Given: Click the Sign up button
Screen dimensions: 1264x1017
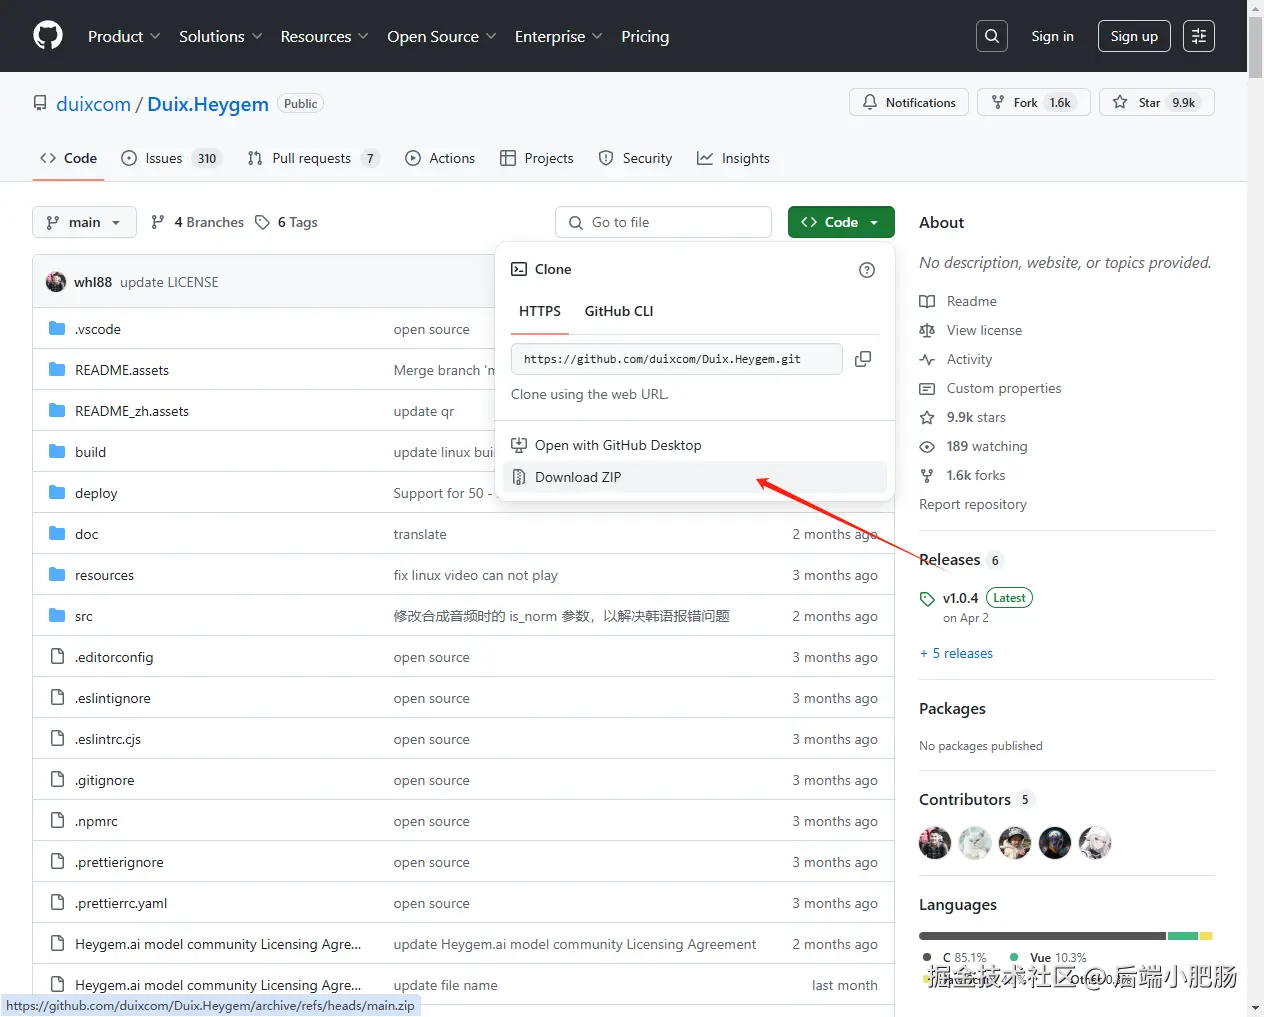Looking at the screenshot, I should click(x=1134, y=36).
